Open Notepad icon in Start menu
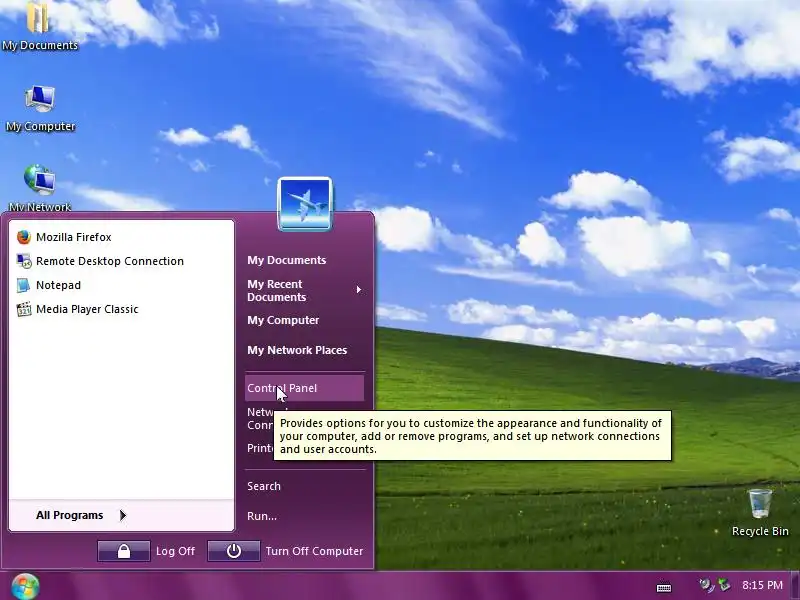The width and height of the screenshot is (800, 600). 23,285
